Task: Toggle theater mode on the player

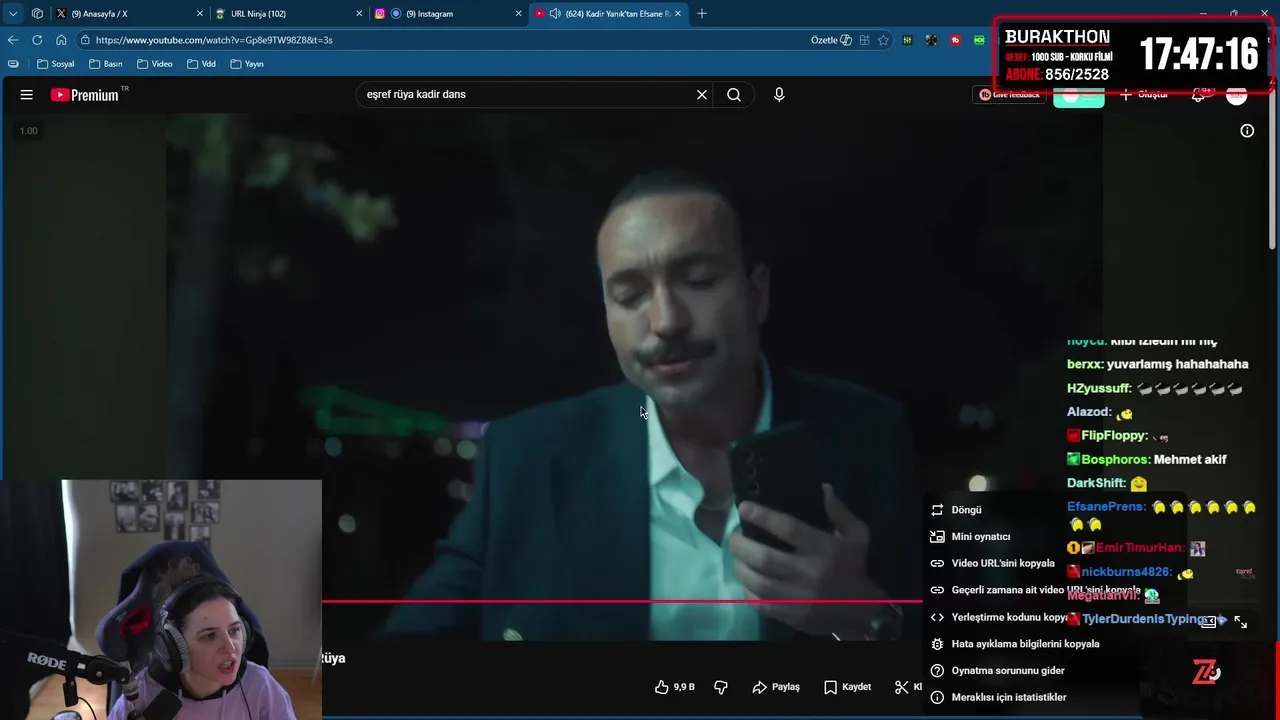Action: coord(1208,621)
